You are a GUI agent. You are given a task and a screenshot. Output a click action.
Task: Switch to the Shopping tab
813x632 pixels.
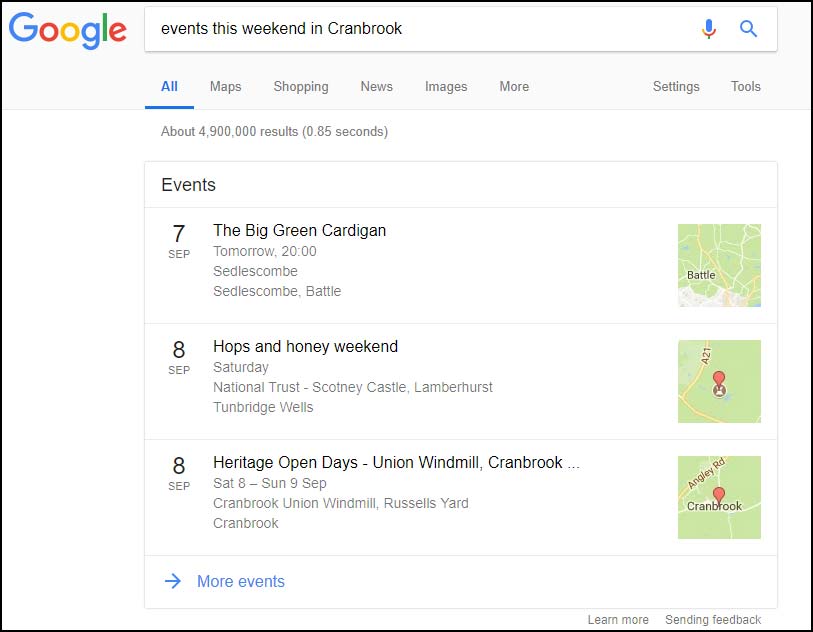301,87
